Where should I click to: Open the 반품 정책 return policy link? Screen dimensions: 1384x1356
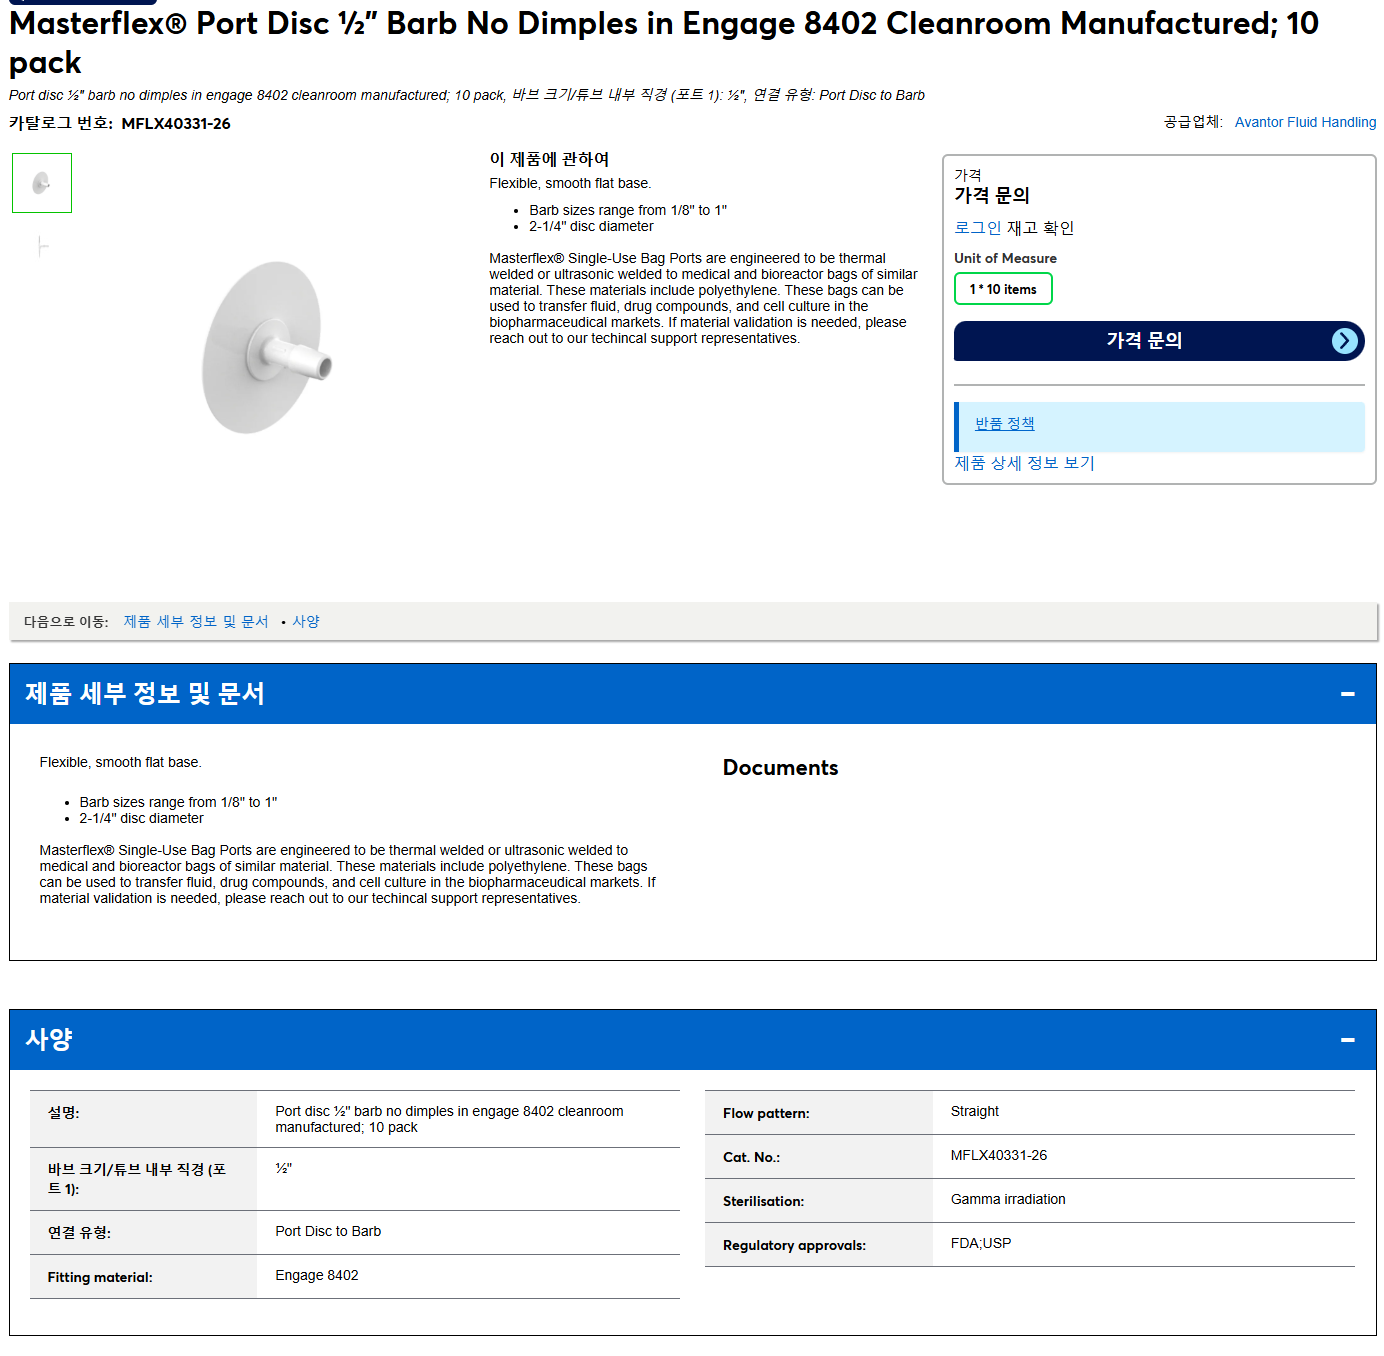1004,424
